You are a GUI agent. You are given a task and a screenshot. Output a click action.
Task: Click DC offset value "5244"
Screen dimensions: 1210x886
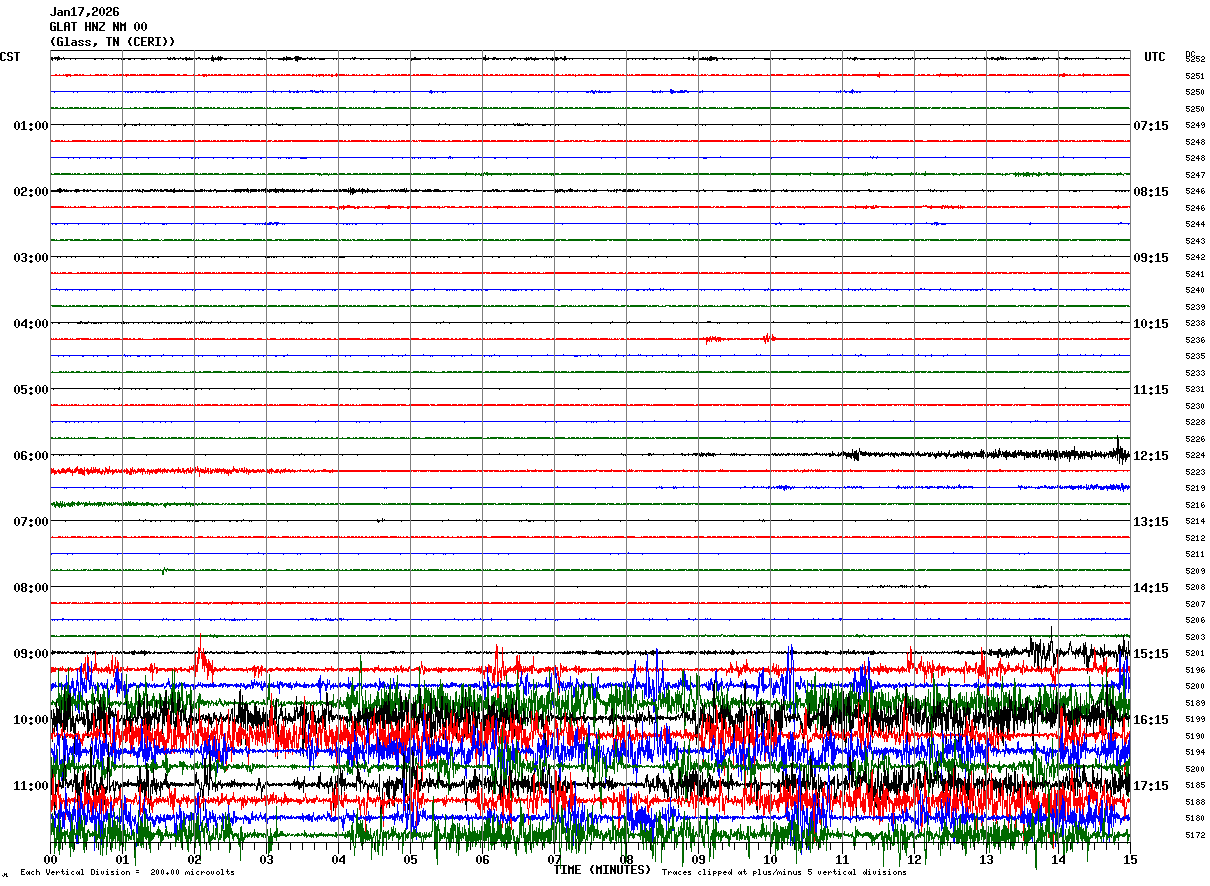1195,225
